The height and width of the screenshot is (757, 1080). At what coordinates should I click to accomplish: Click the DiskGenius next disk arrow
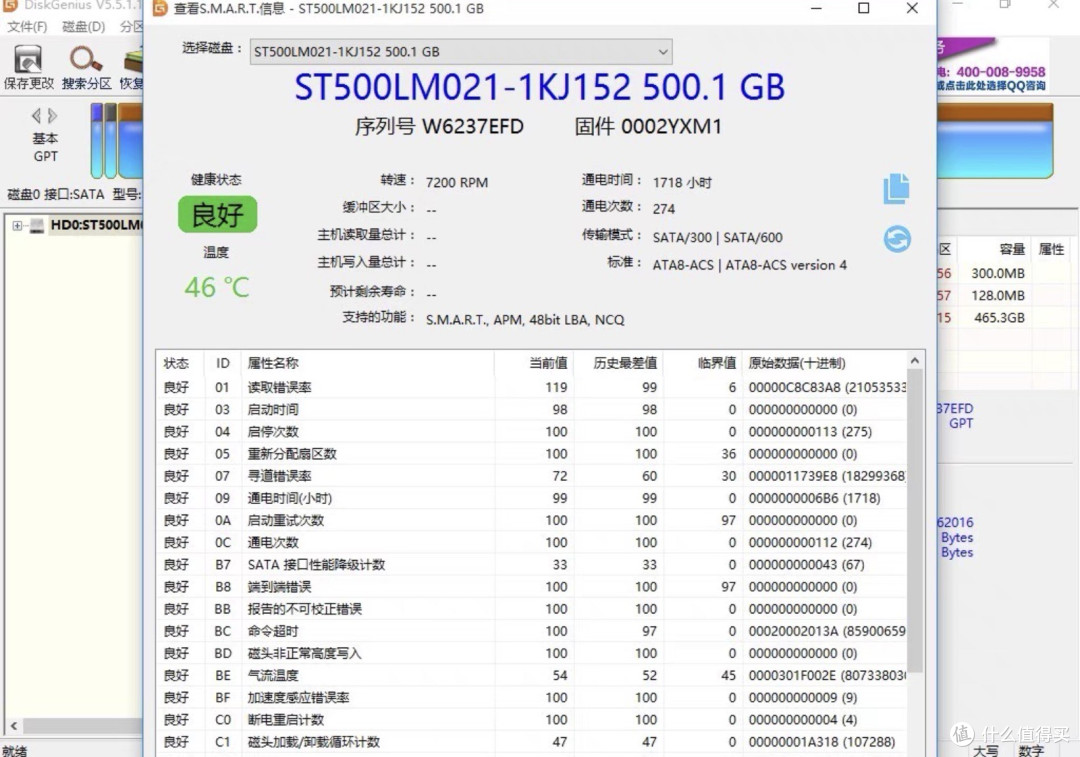click(x=52, y=115)
